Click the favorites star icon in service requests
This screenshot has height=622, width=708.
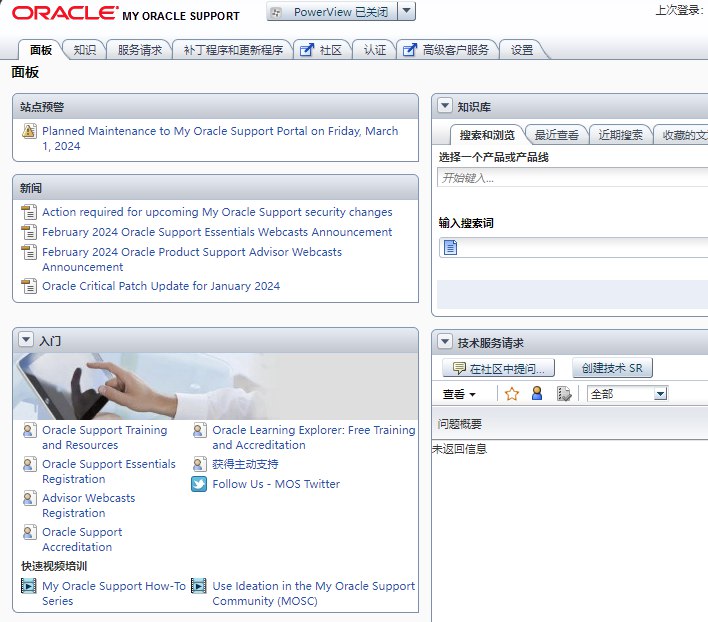click(x=512, y=394)
